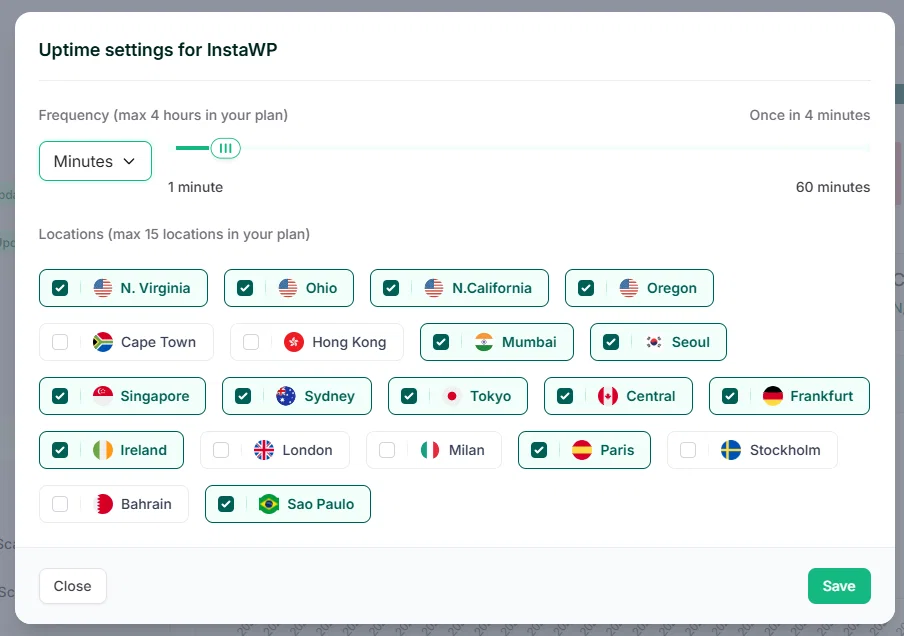Screen dimensions: 904x636
Task: Click the '1 minute' slider minimum label
Action: [x=195, y=187]
